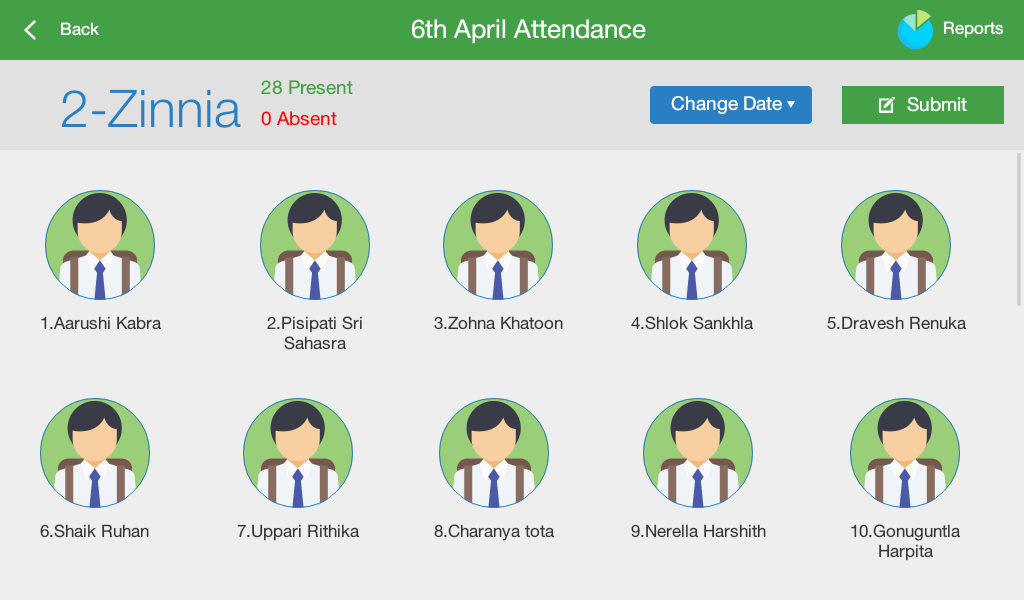Click the 2-Zinnia class title
This screenshot has height=600, width=1024.
150,110
